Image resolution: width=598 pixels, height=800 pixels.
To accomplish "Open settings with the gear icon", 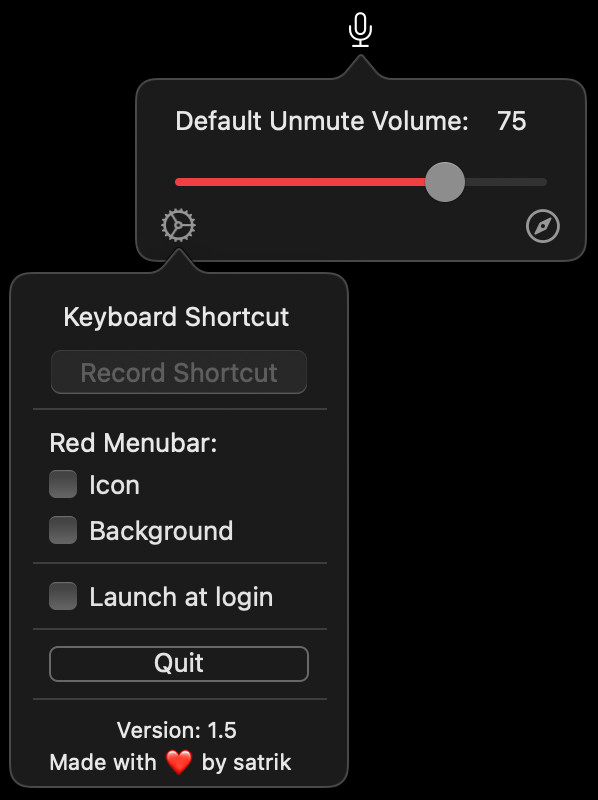I will (x=178, y=224).
